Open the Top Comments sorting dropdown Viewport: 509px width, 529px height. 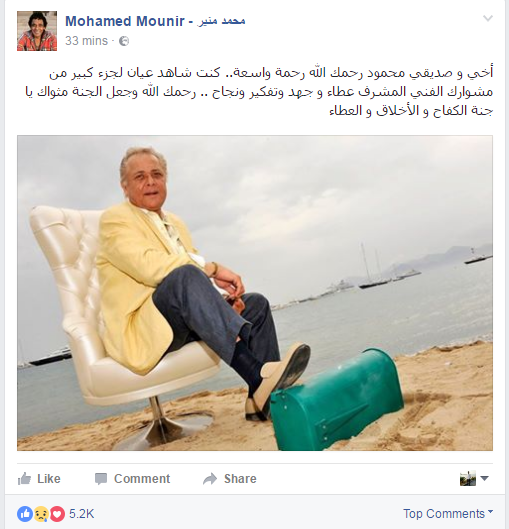click(x=448, y=513)
